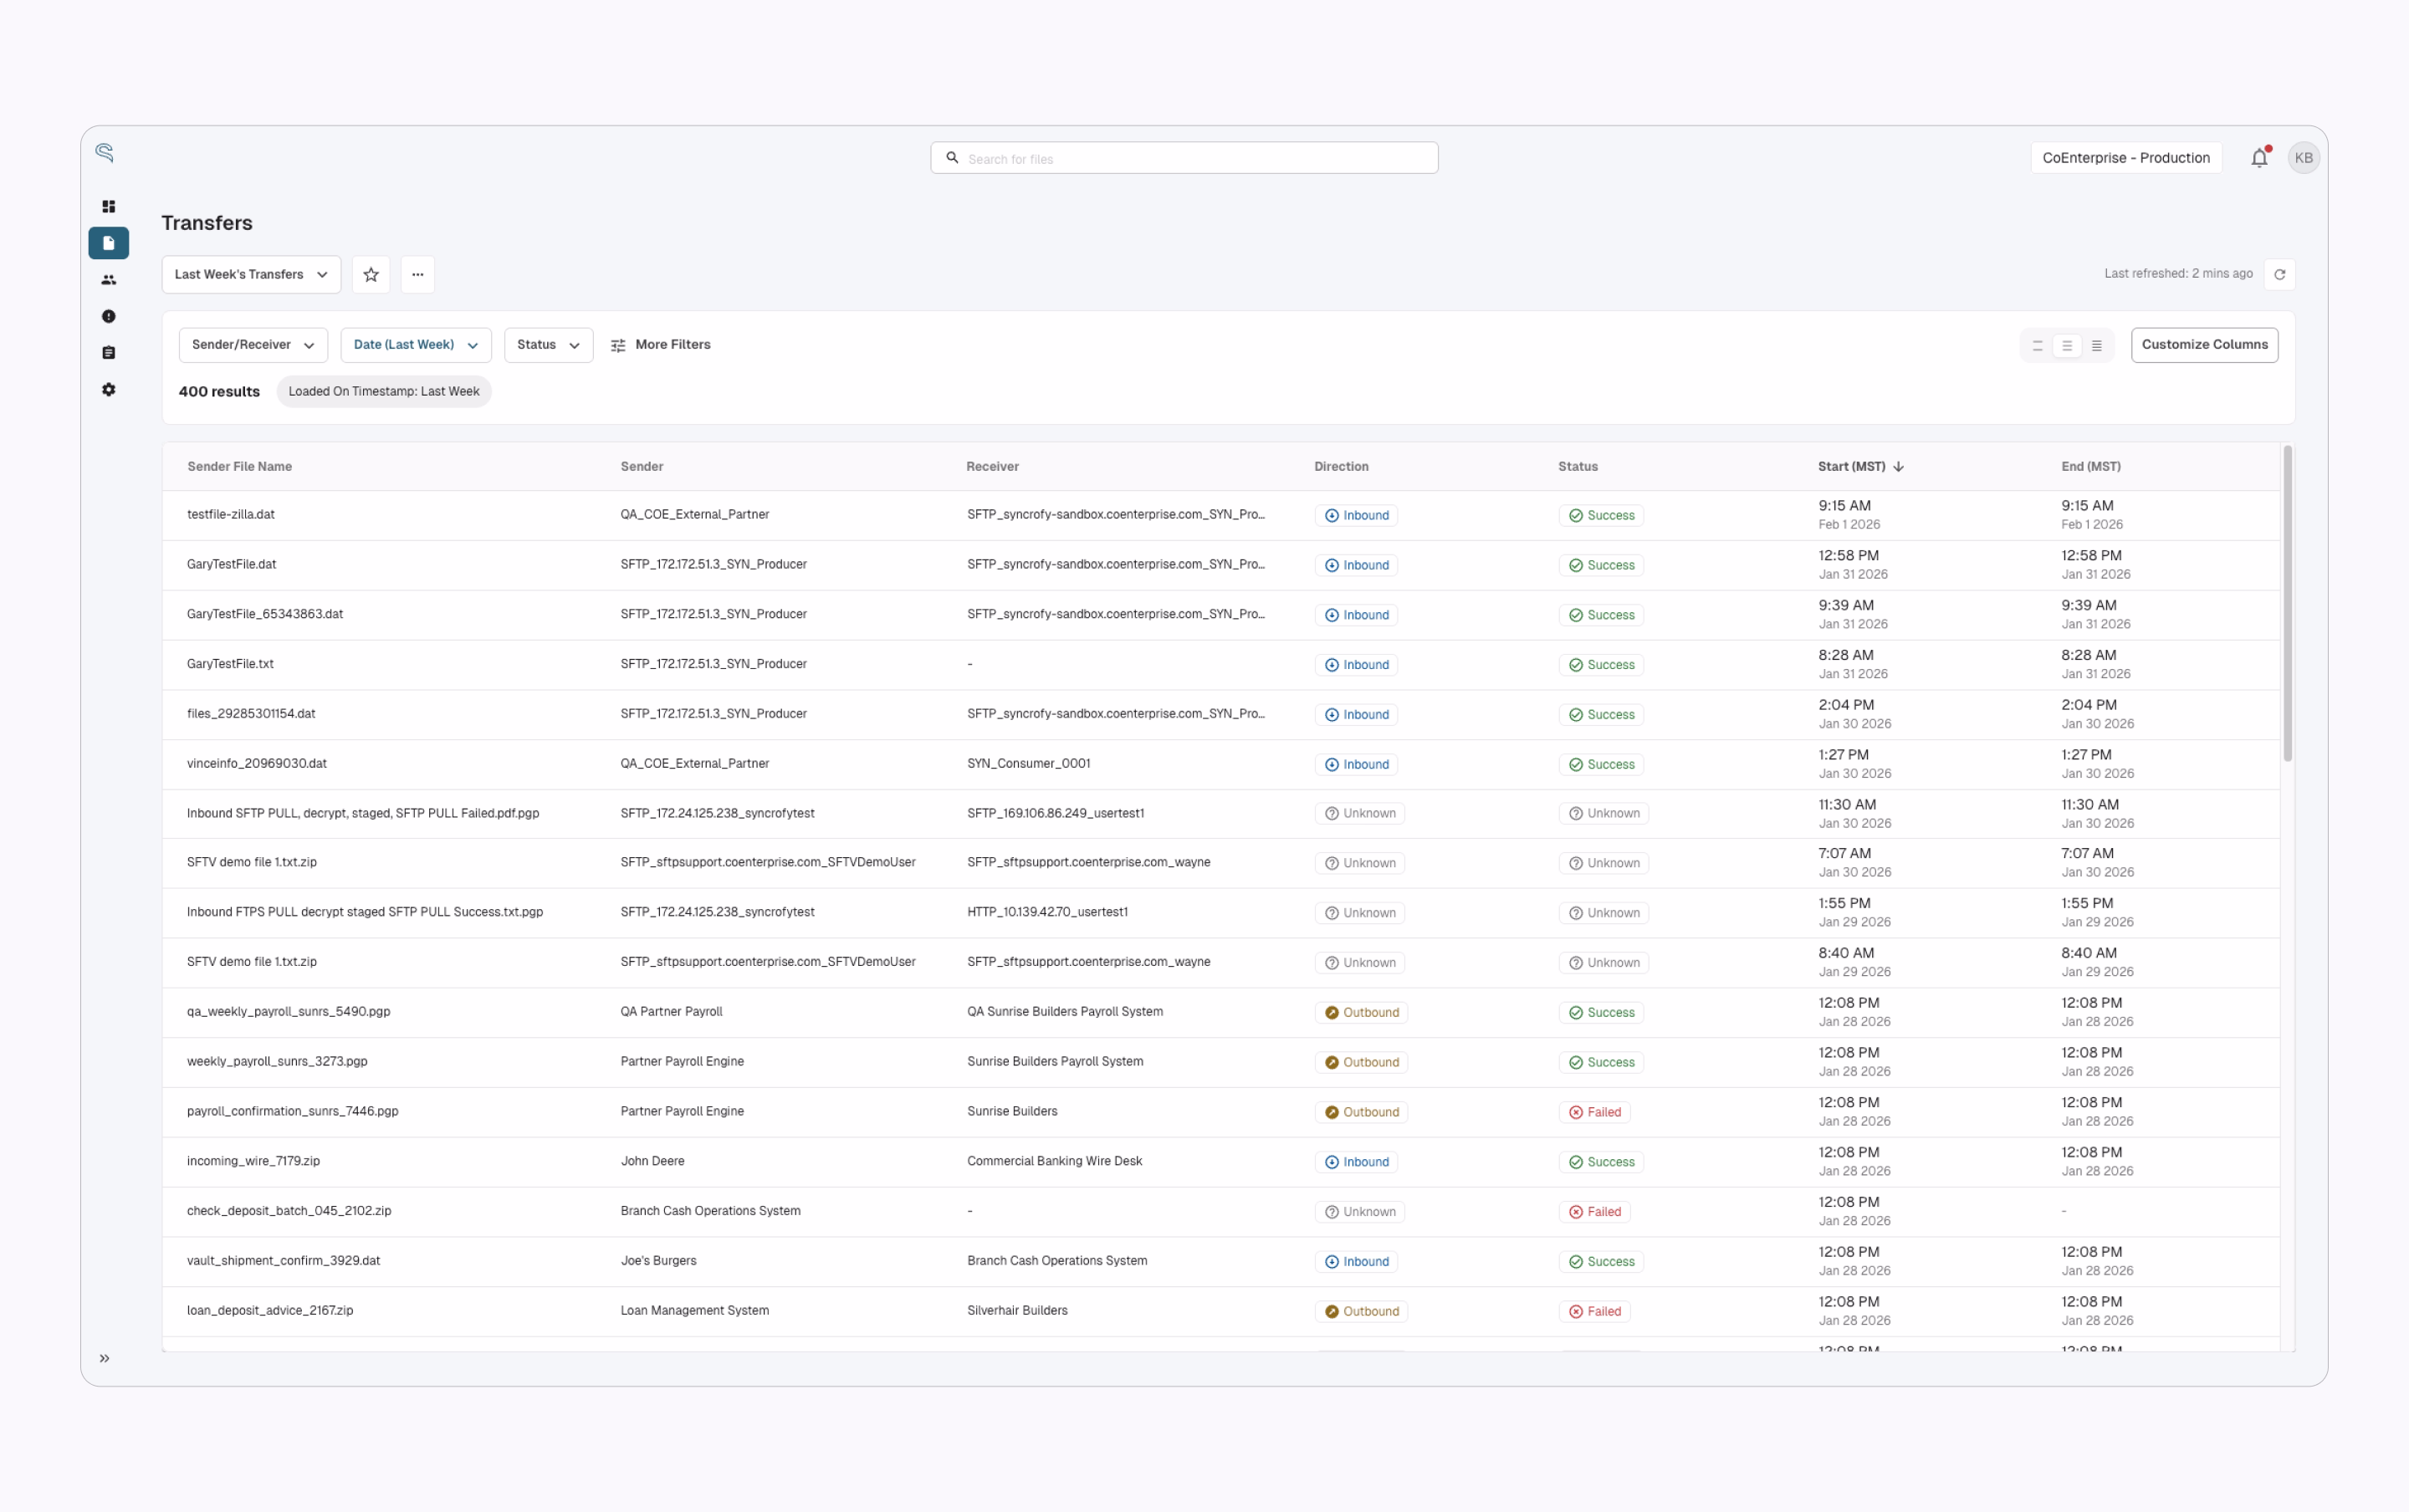This screenshot has height=1512, width=2409.
Task: Open Settings via the gear icon
Action: click(x=108, y=390)
